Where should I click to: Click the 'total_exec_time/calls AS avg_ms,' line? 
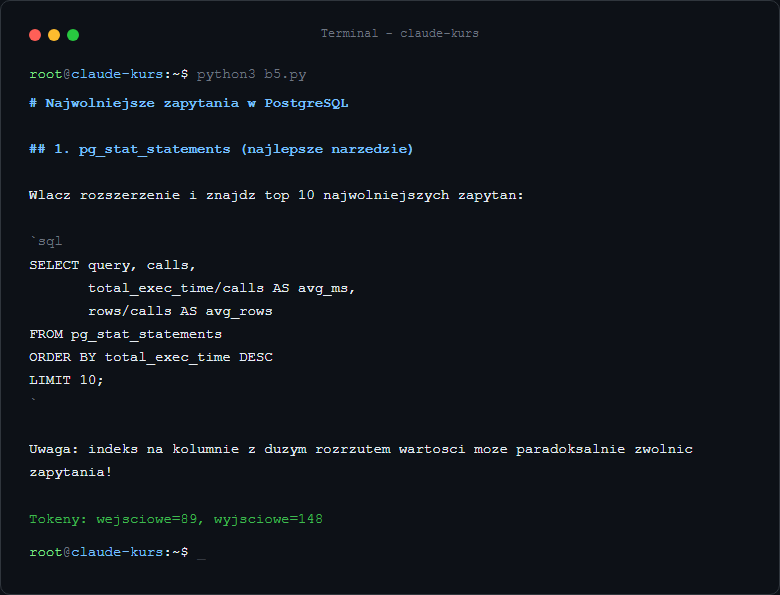coord(221,288)
